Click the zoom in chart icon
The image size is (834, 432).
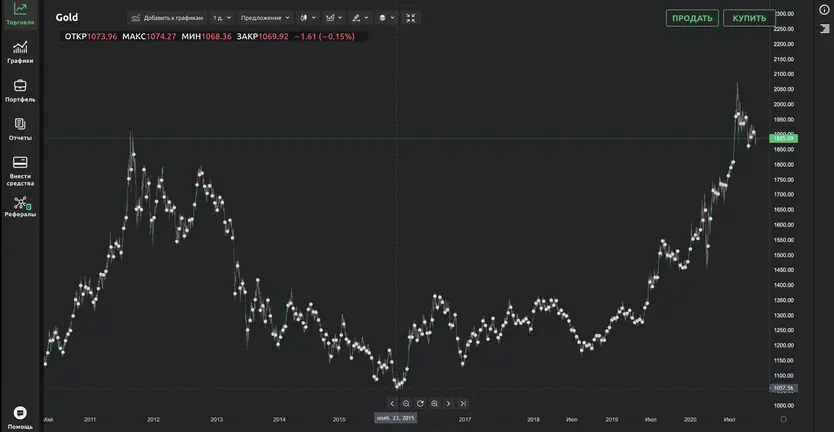[x=434, y=403]
